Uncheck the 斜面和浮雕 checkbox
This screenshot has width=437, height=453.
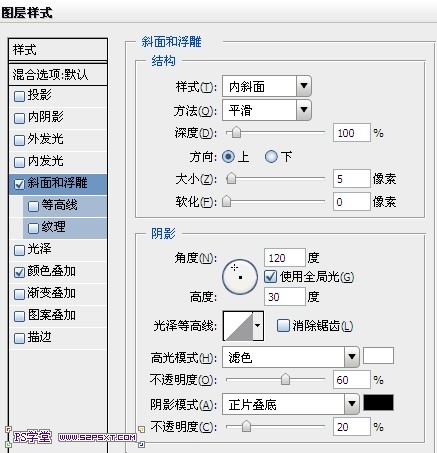tap(19, 184)
